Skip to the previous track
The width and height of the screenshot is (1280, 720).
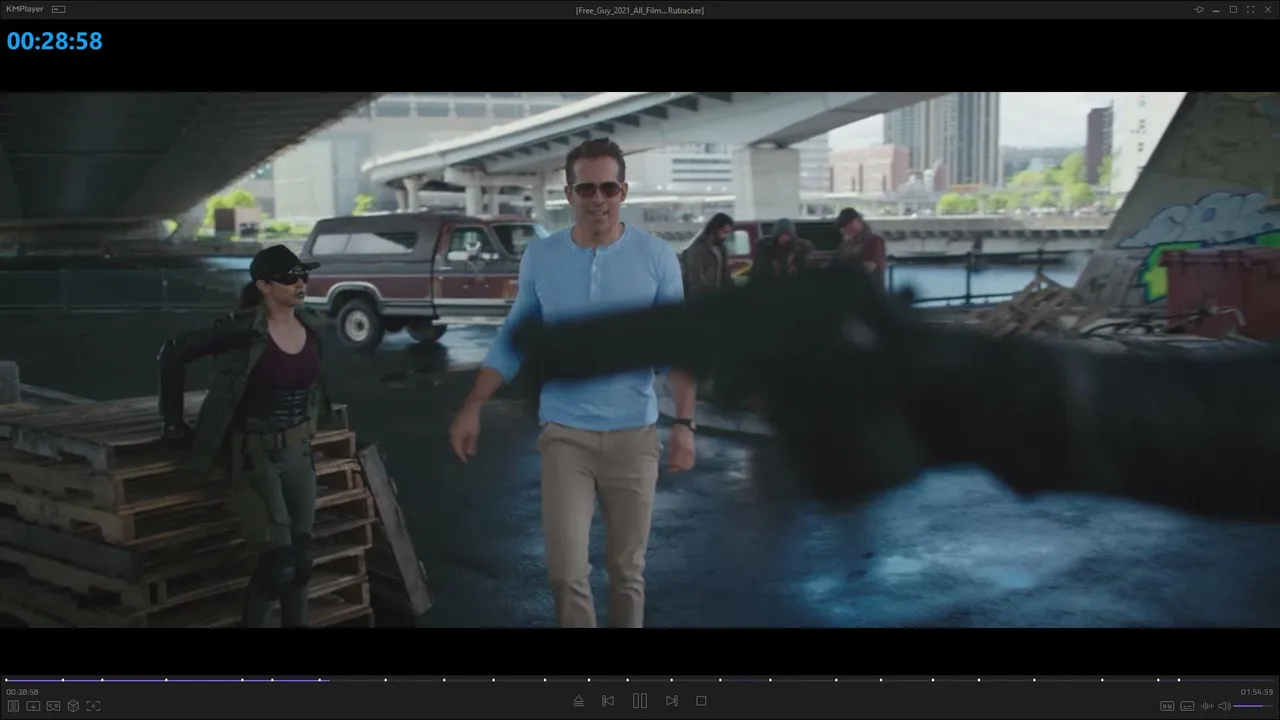tap(608, 701)
